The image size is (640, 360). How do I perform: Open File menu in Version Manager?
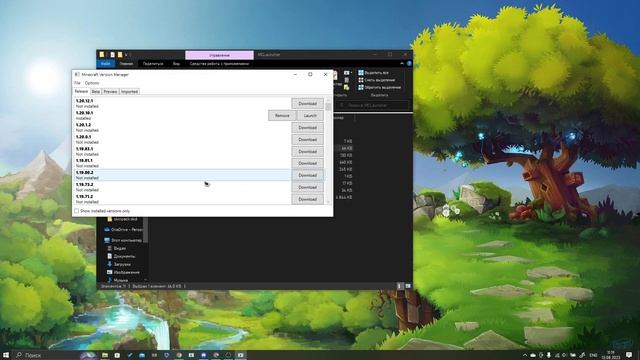pyautogui.click(x=77, y=83)
